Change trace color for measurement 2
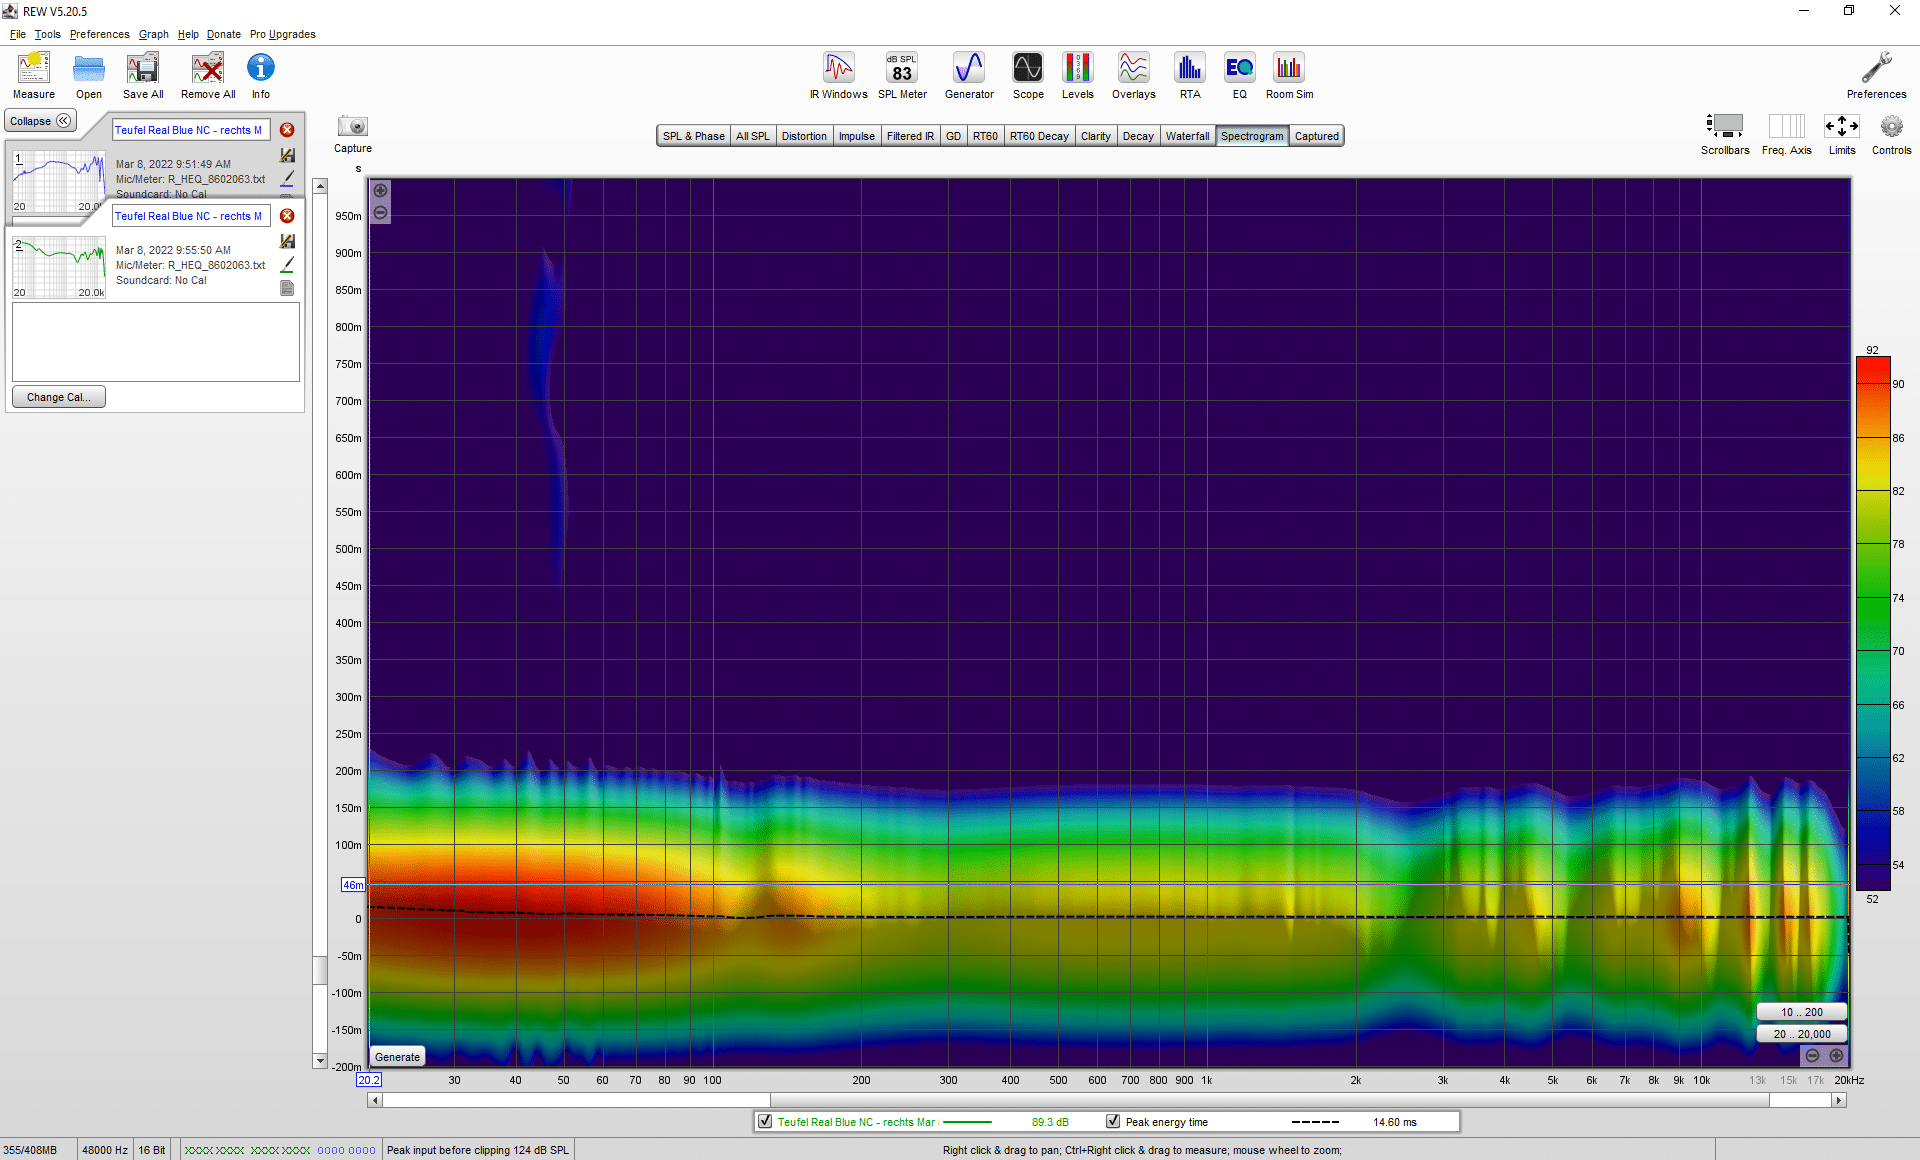Screen dimensions: 1920x1160 pyautogui.click(x=287, y=264)
